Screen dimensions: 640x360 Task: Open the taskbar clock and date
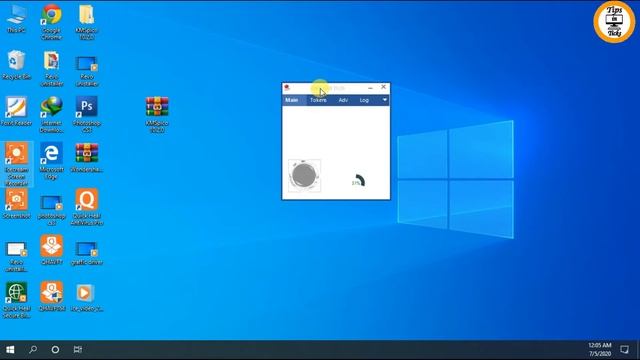600,350
